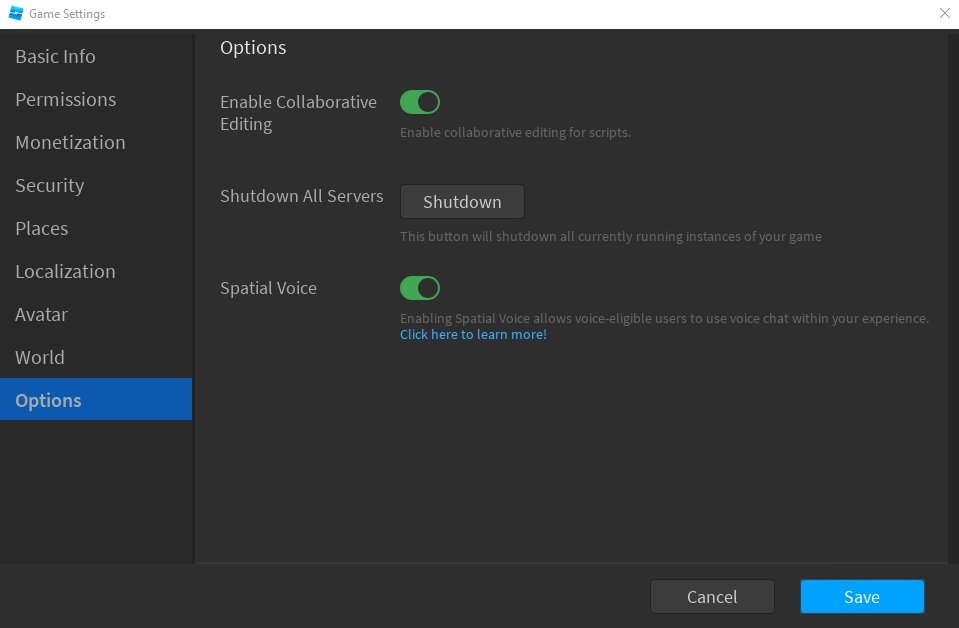Image resolution: width=959 pixels, height=628 pixels.
Task: Click the vertical scrollbar of the Options panel
Action: 951,300
